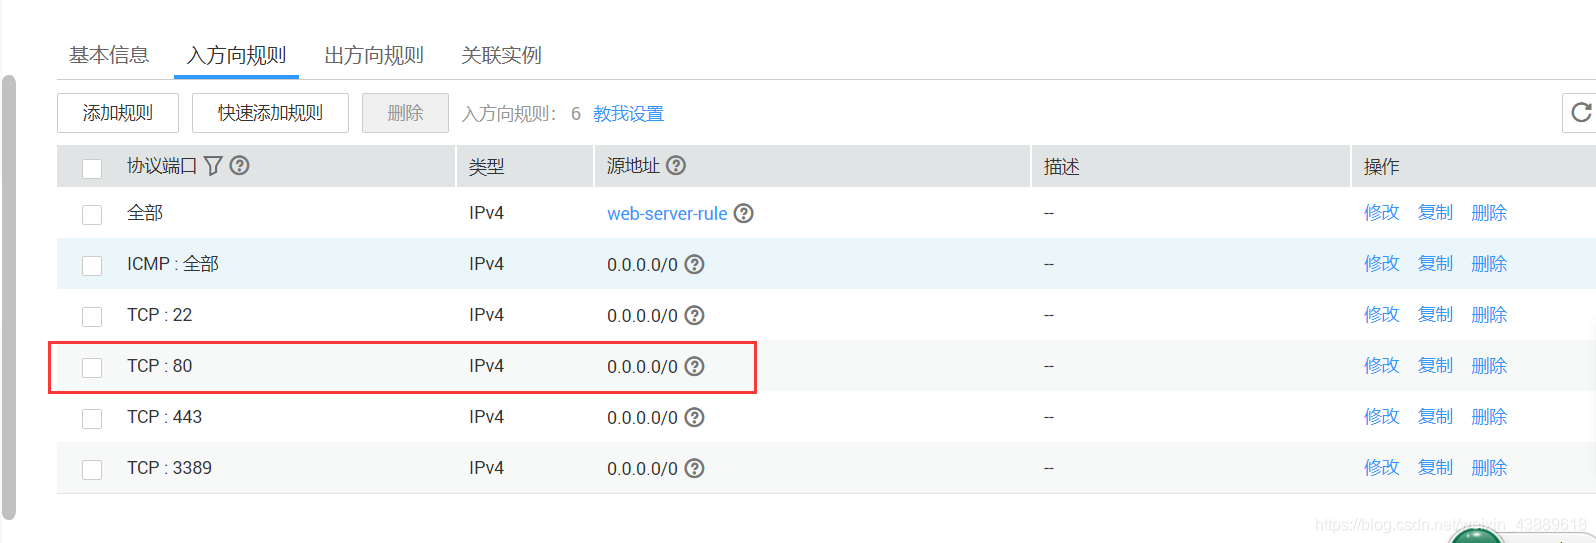Click help icon beside web-server-rule

(743, 213)
